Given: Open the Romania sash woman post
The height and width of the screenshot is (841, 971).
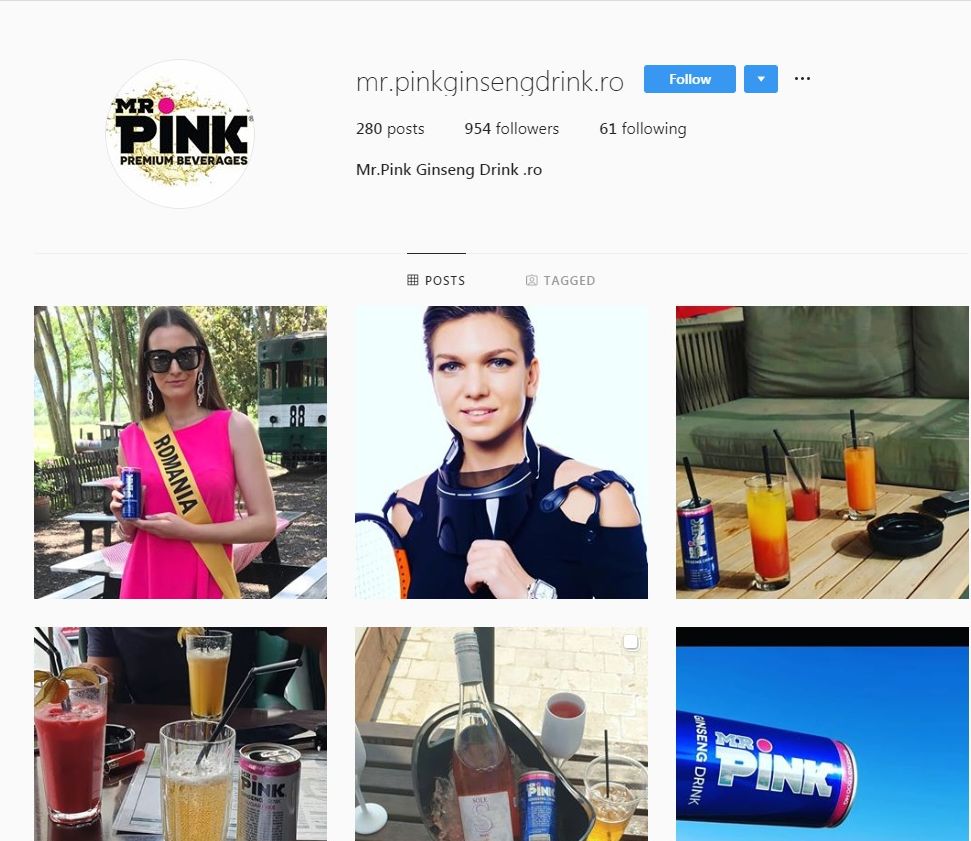Looking at the screenshot, I should 180,453.
